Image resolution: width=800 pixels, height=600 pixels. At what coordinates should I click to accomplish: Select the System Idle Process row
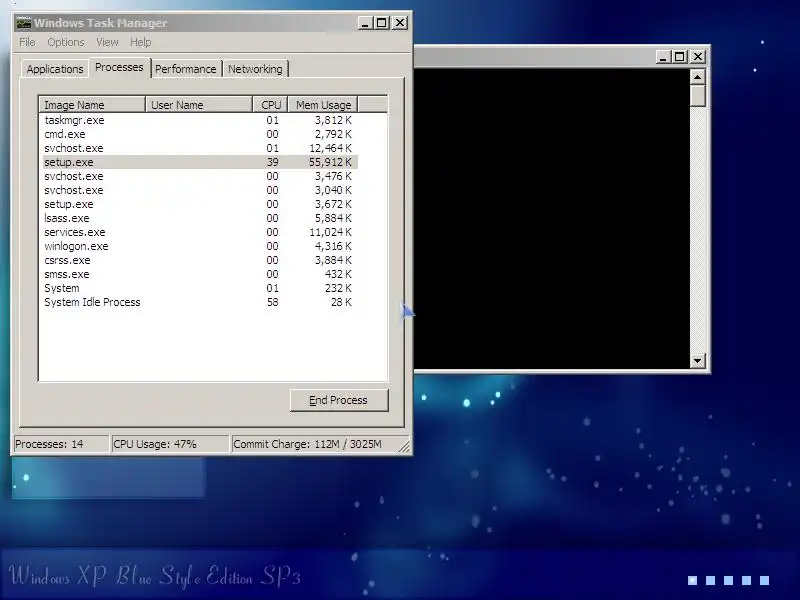point(199,303)
